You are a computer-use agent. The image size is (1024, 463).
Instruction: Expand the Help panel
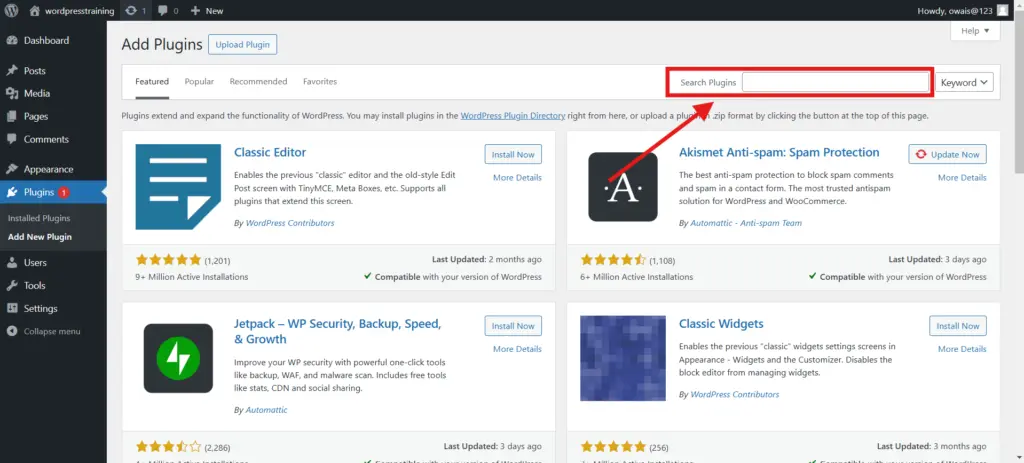pos(975,31)
